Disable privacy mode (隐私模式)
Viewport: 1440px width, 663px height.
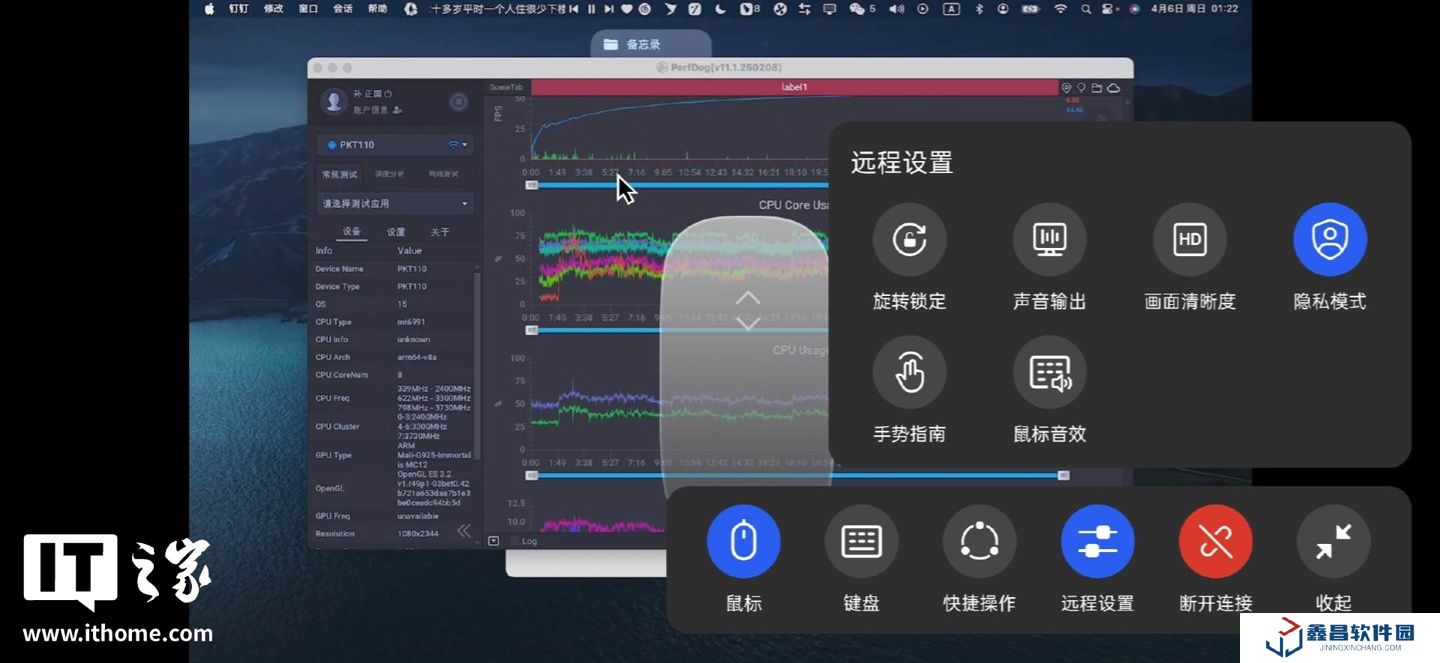pyautogui.click(x=1329, y=240)
